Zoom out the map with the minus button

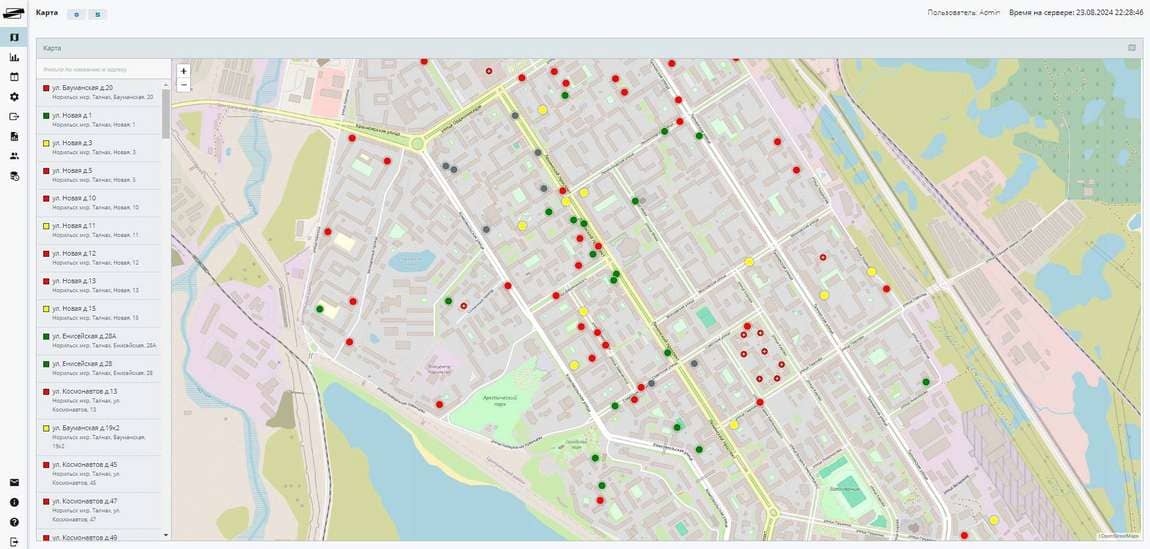183,85
